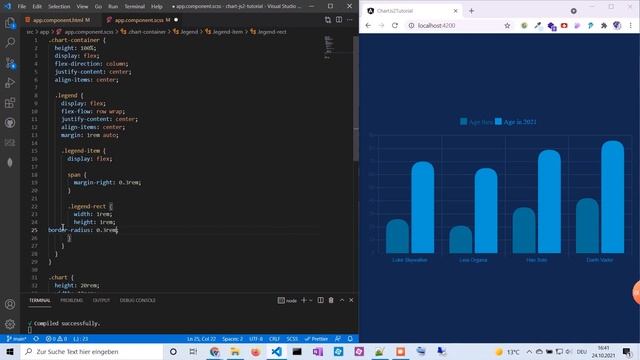The image size is (640, 360).
Task: Switch to the OUTPUT panel tab
Action: (x=101, y=300)
